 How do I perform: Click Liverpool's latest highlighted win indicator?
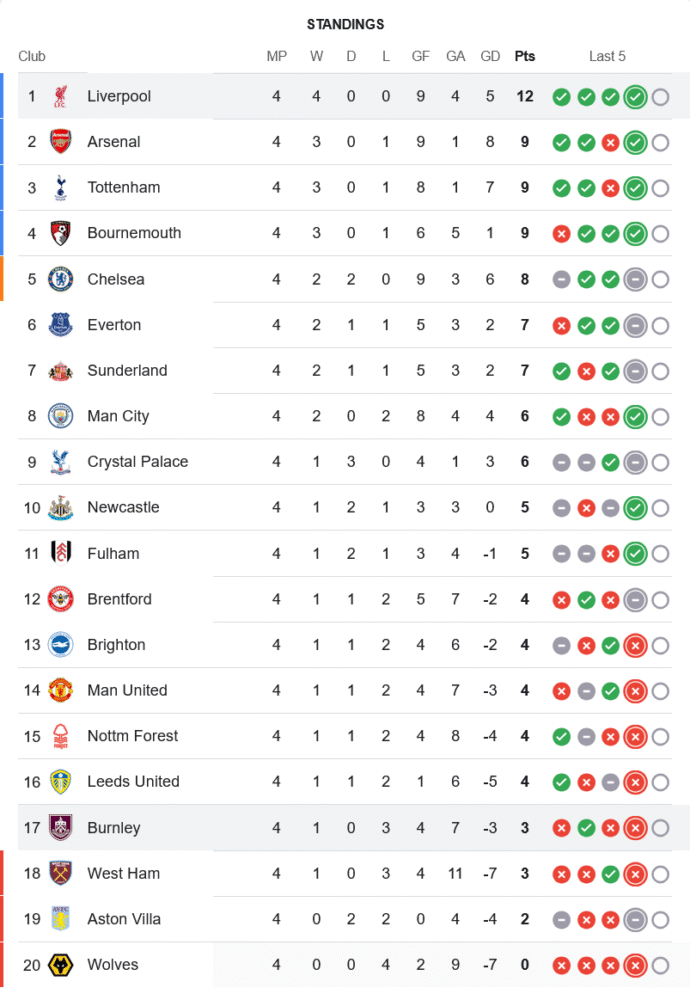tap(635, 97)
